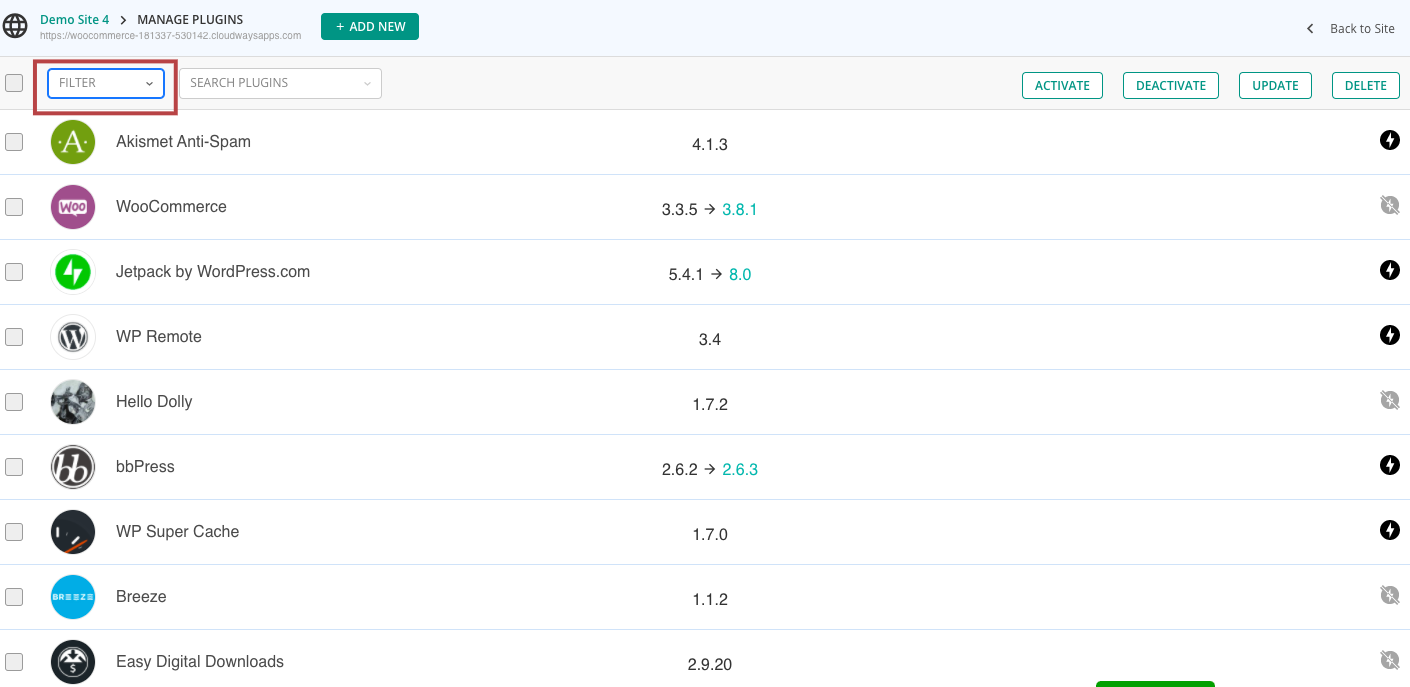This screenshot has width=1410, height=687.
Task: Click the active bolt icon for Jetpack
Action: pos(1390,270)
